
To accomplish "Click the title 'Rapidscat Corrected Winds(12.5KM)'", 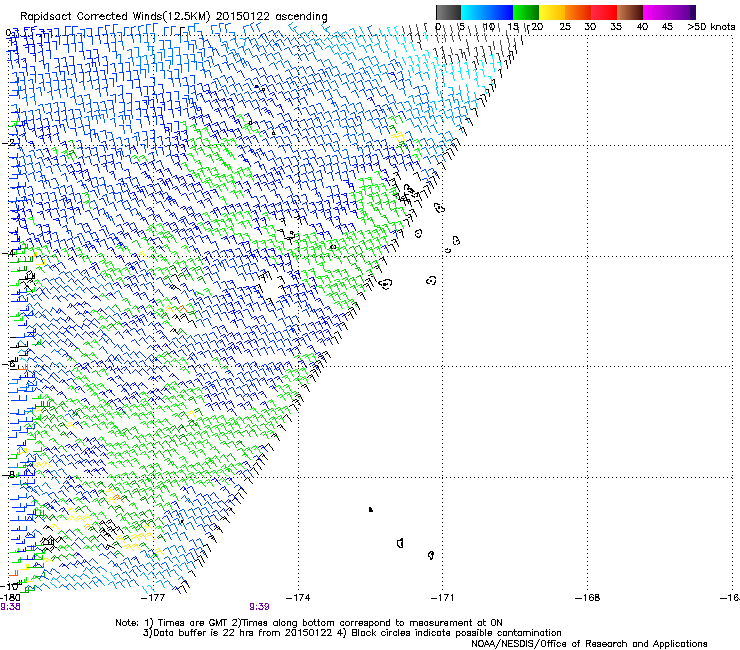I will 115,17.
